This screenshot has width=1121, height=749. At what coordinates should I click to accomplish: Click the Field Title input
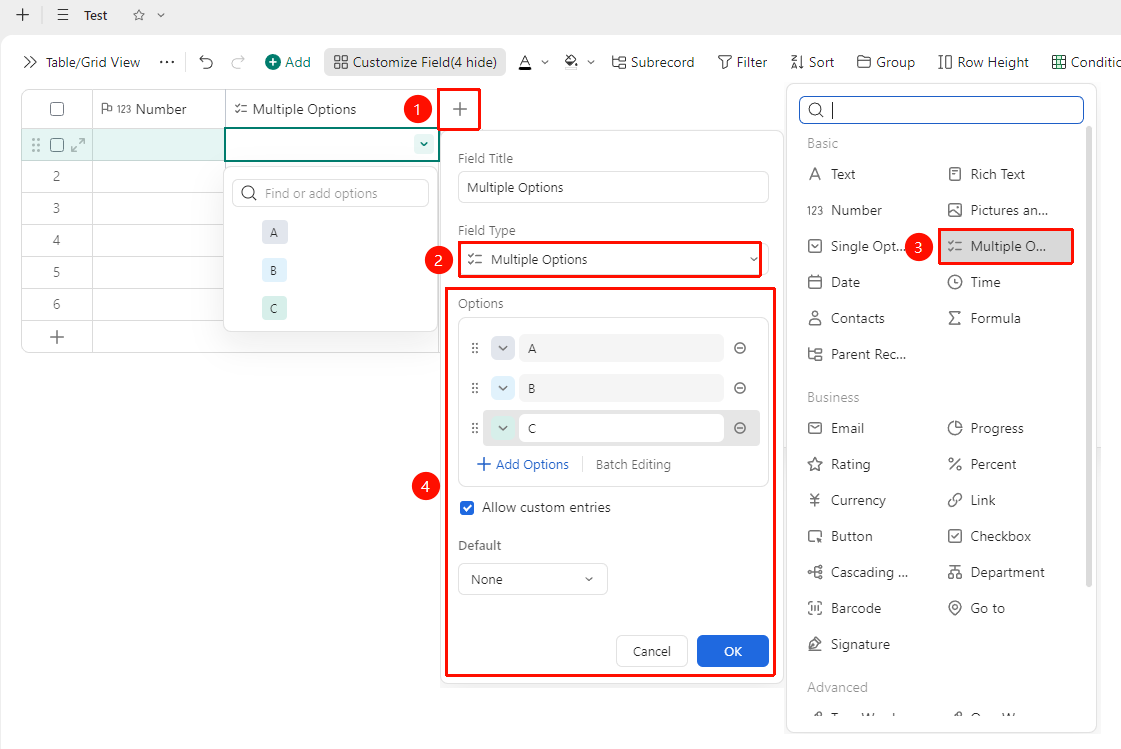[613, 187]
